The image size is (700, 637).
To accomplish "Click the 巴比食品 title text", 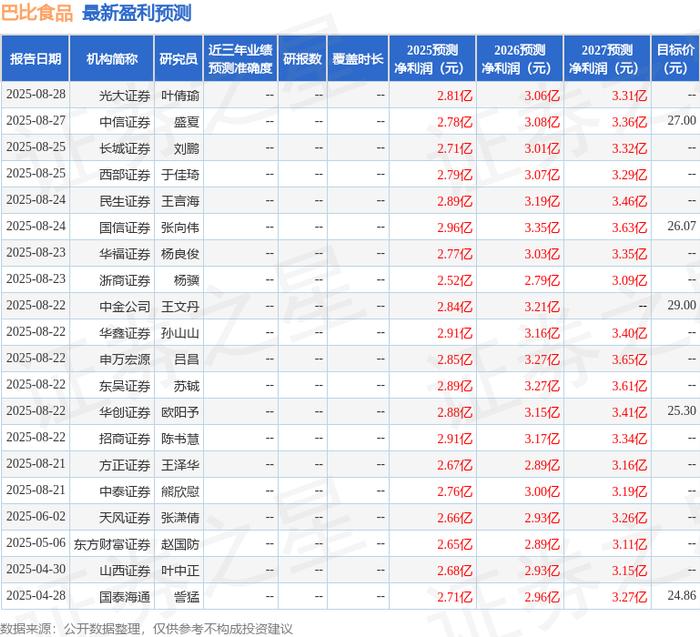I will 37,12.
